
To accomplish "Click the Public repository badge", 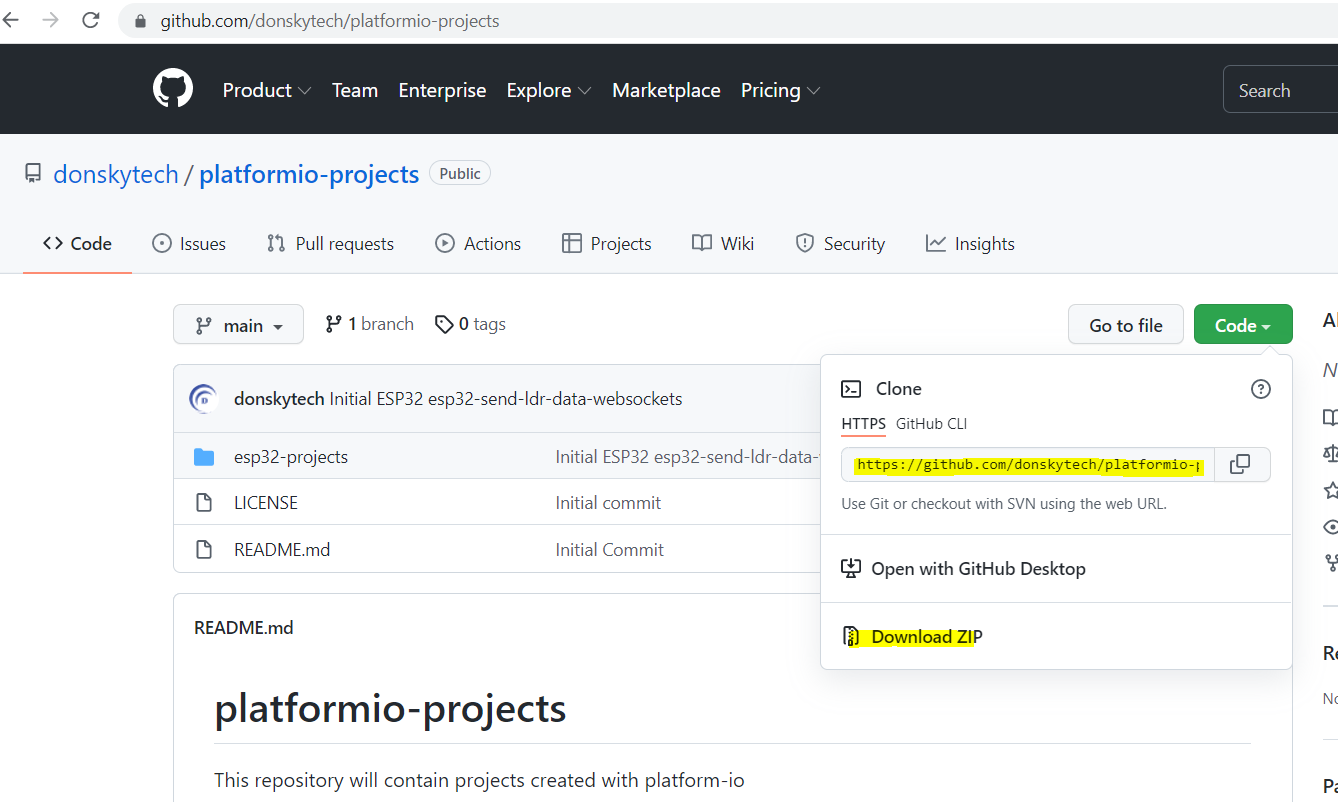I will click(460, 173).
